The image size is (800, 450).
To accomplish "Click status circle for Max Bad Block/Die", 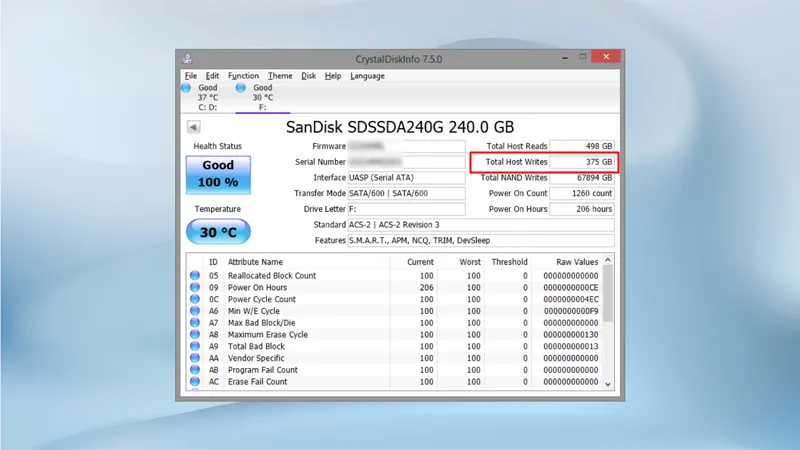I will click(x=195, y=322).
